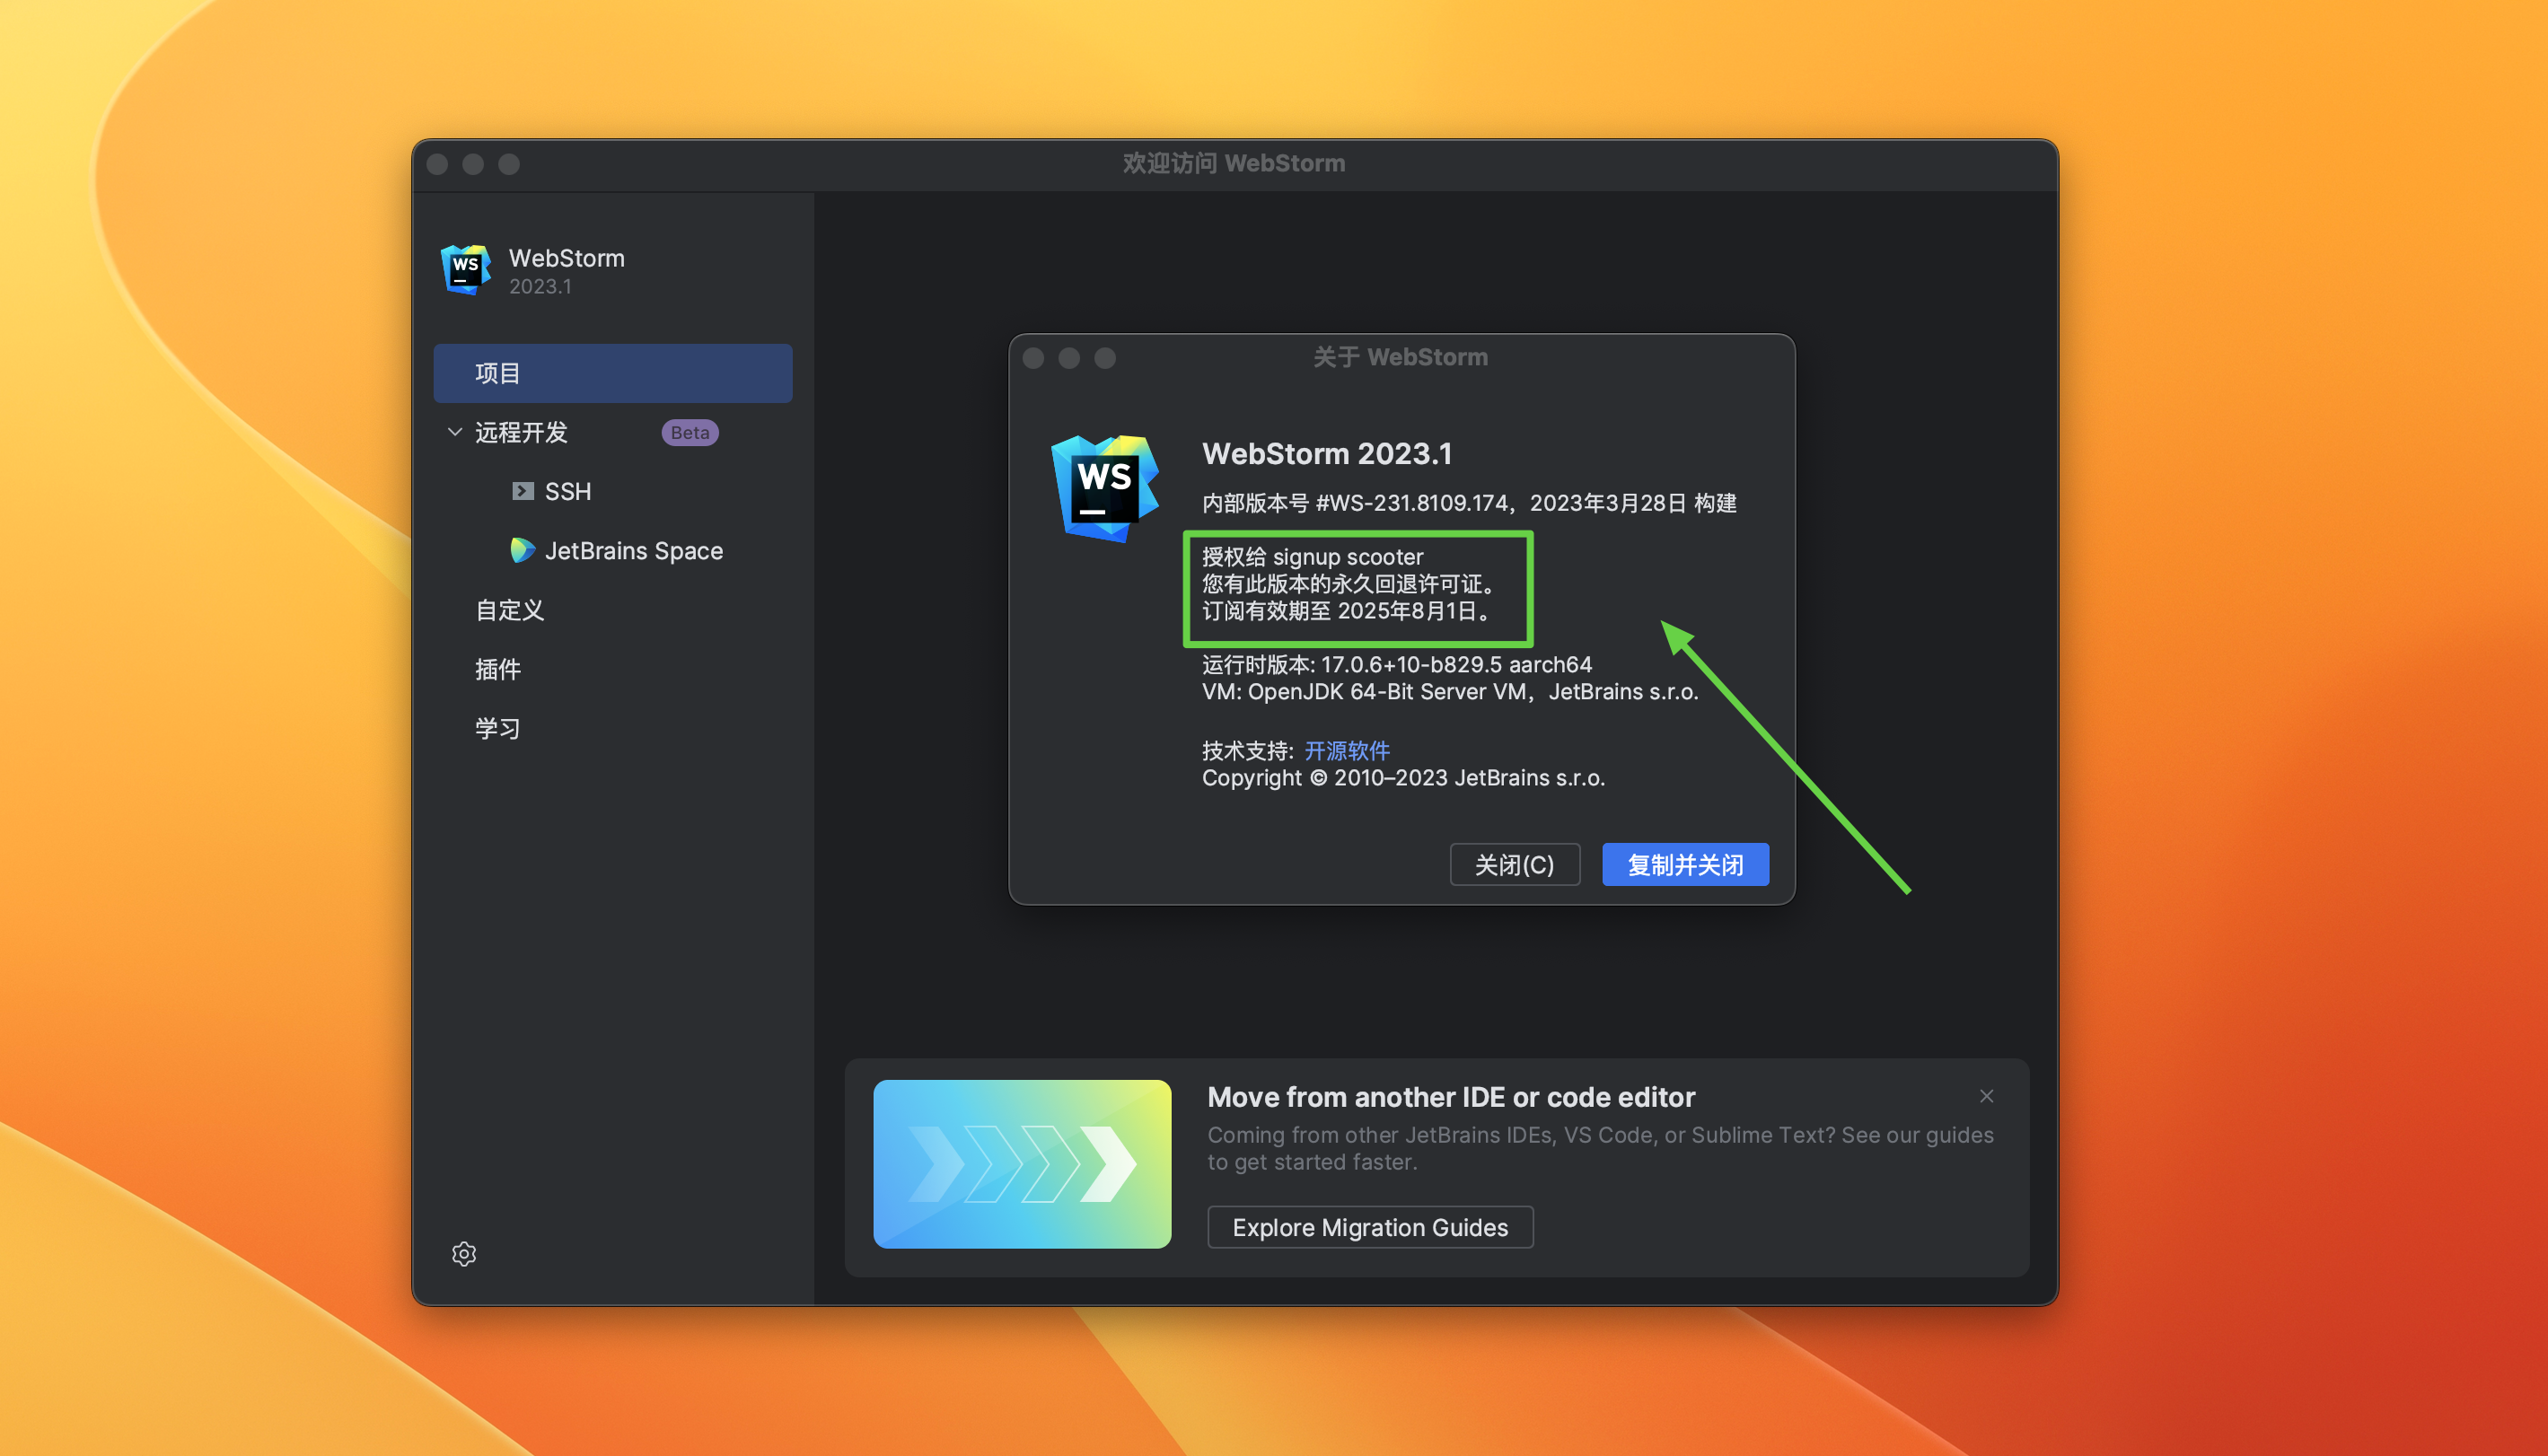
Task: Click the 运行时版本 17.0.6 line
Action: point(1396,664)
